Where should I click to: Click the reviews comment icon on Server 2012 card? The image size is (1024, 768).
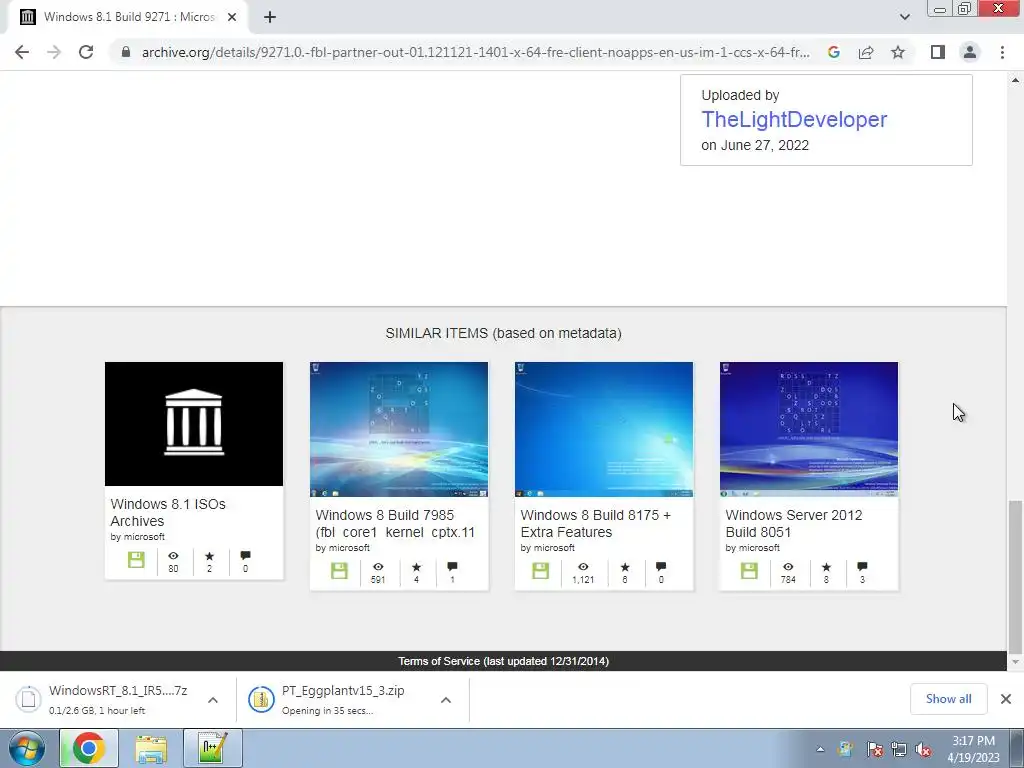click(x=862, y=567)
